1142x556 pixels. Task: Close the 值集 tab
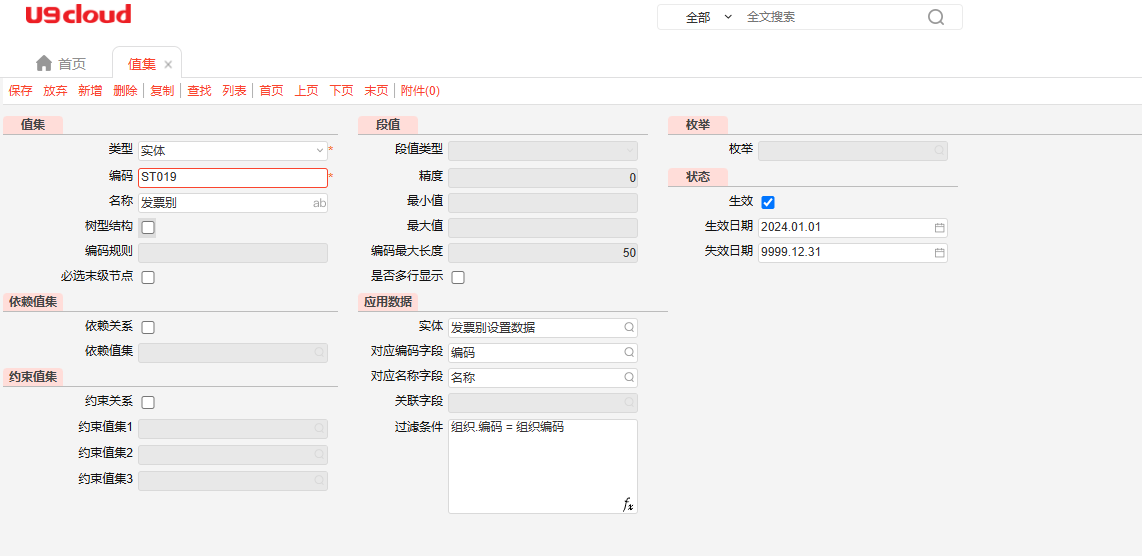(168, 64)
